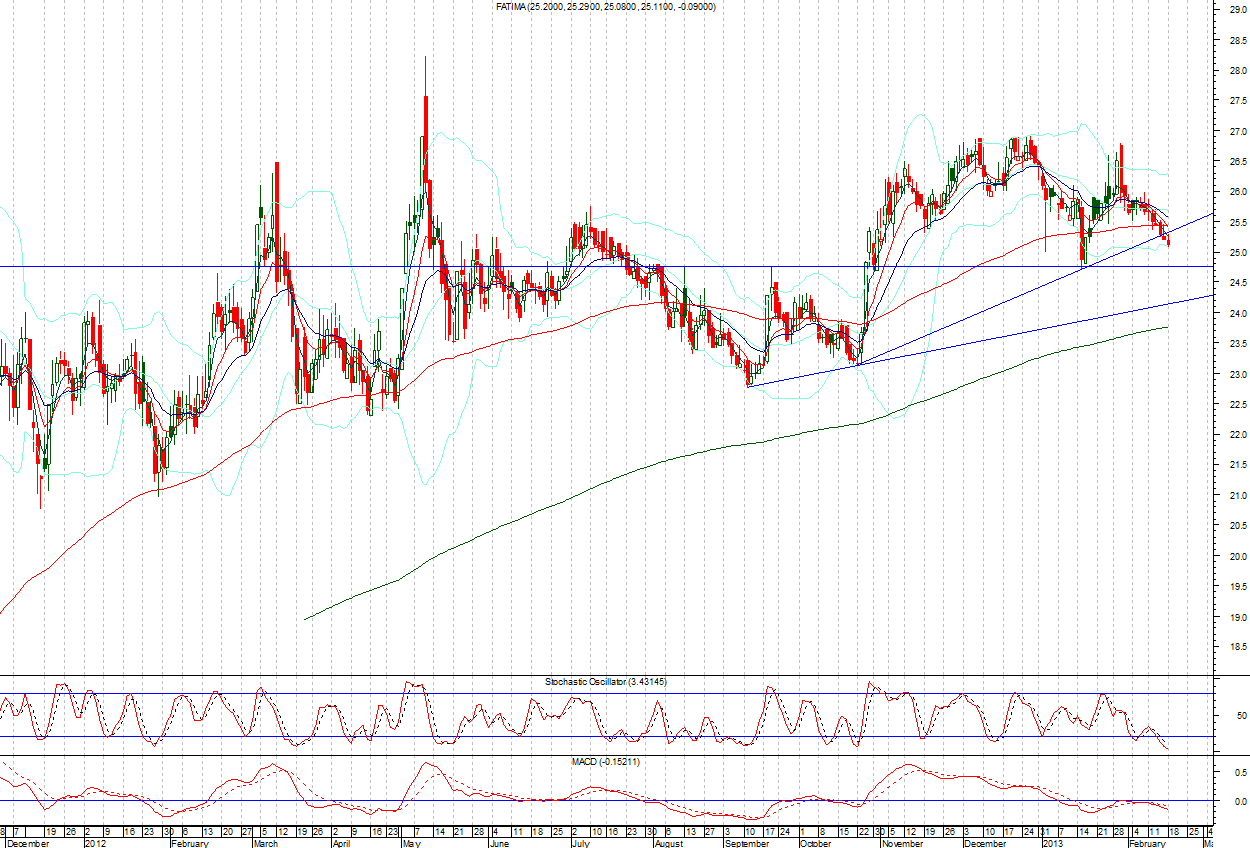Click the March label on time axis

[x=265, y=843]
